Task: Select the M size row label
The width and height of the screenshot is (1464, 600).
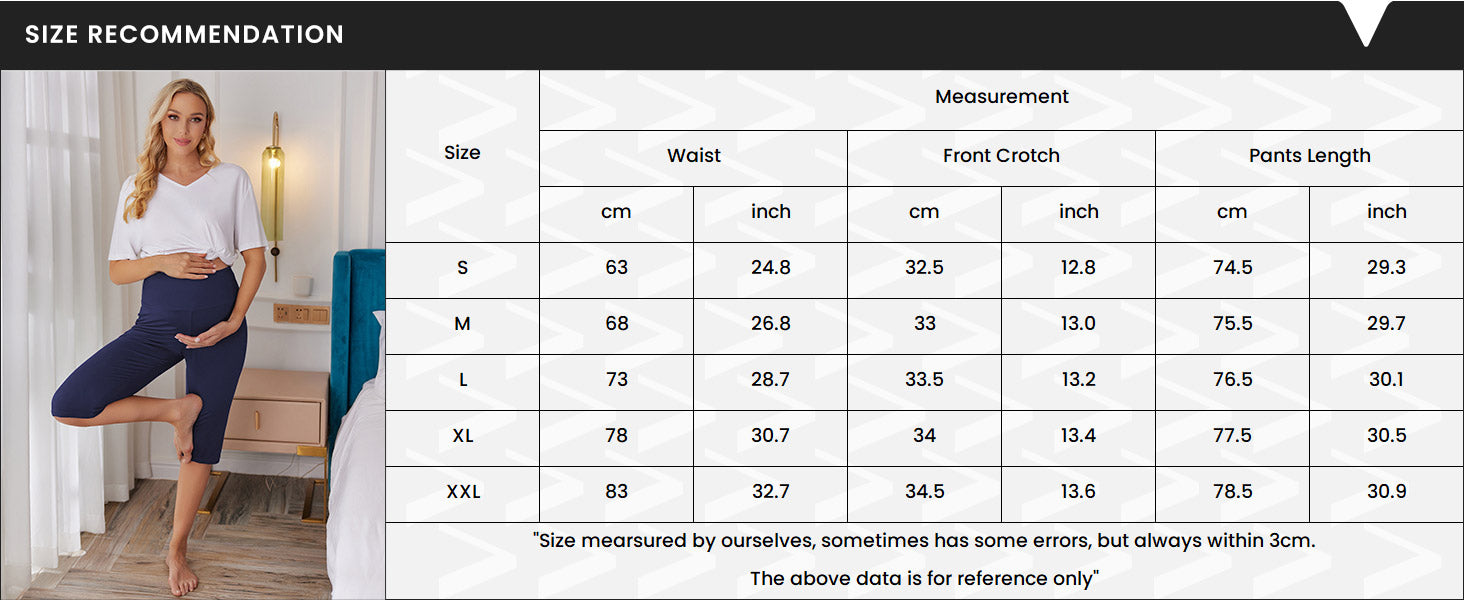Action: [x=462, y=324]
